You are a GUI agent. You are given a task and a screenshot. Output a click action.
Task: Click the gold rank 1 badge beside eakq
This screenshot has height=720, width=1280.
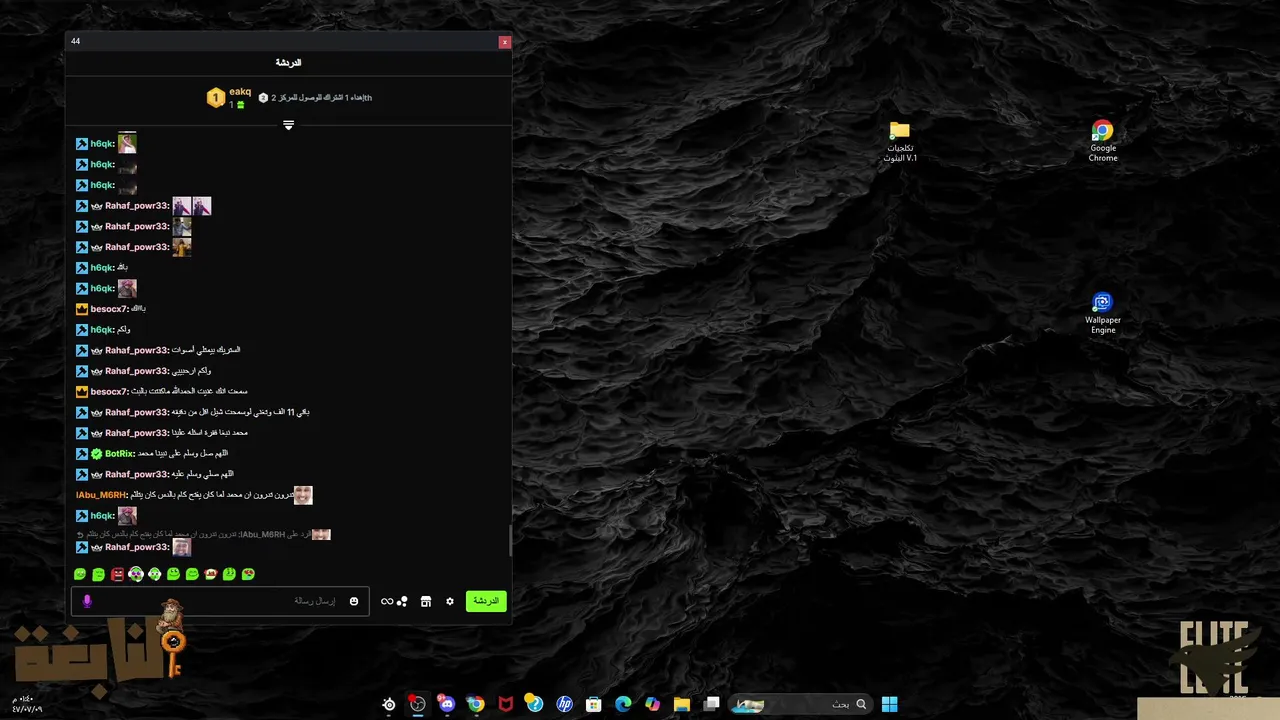(215, 98)
